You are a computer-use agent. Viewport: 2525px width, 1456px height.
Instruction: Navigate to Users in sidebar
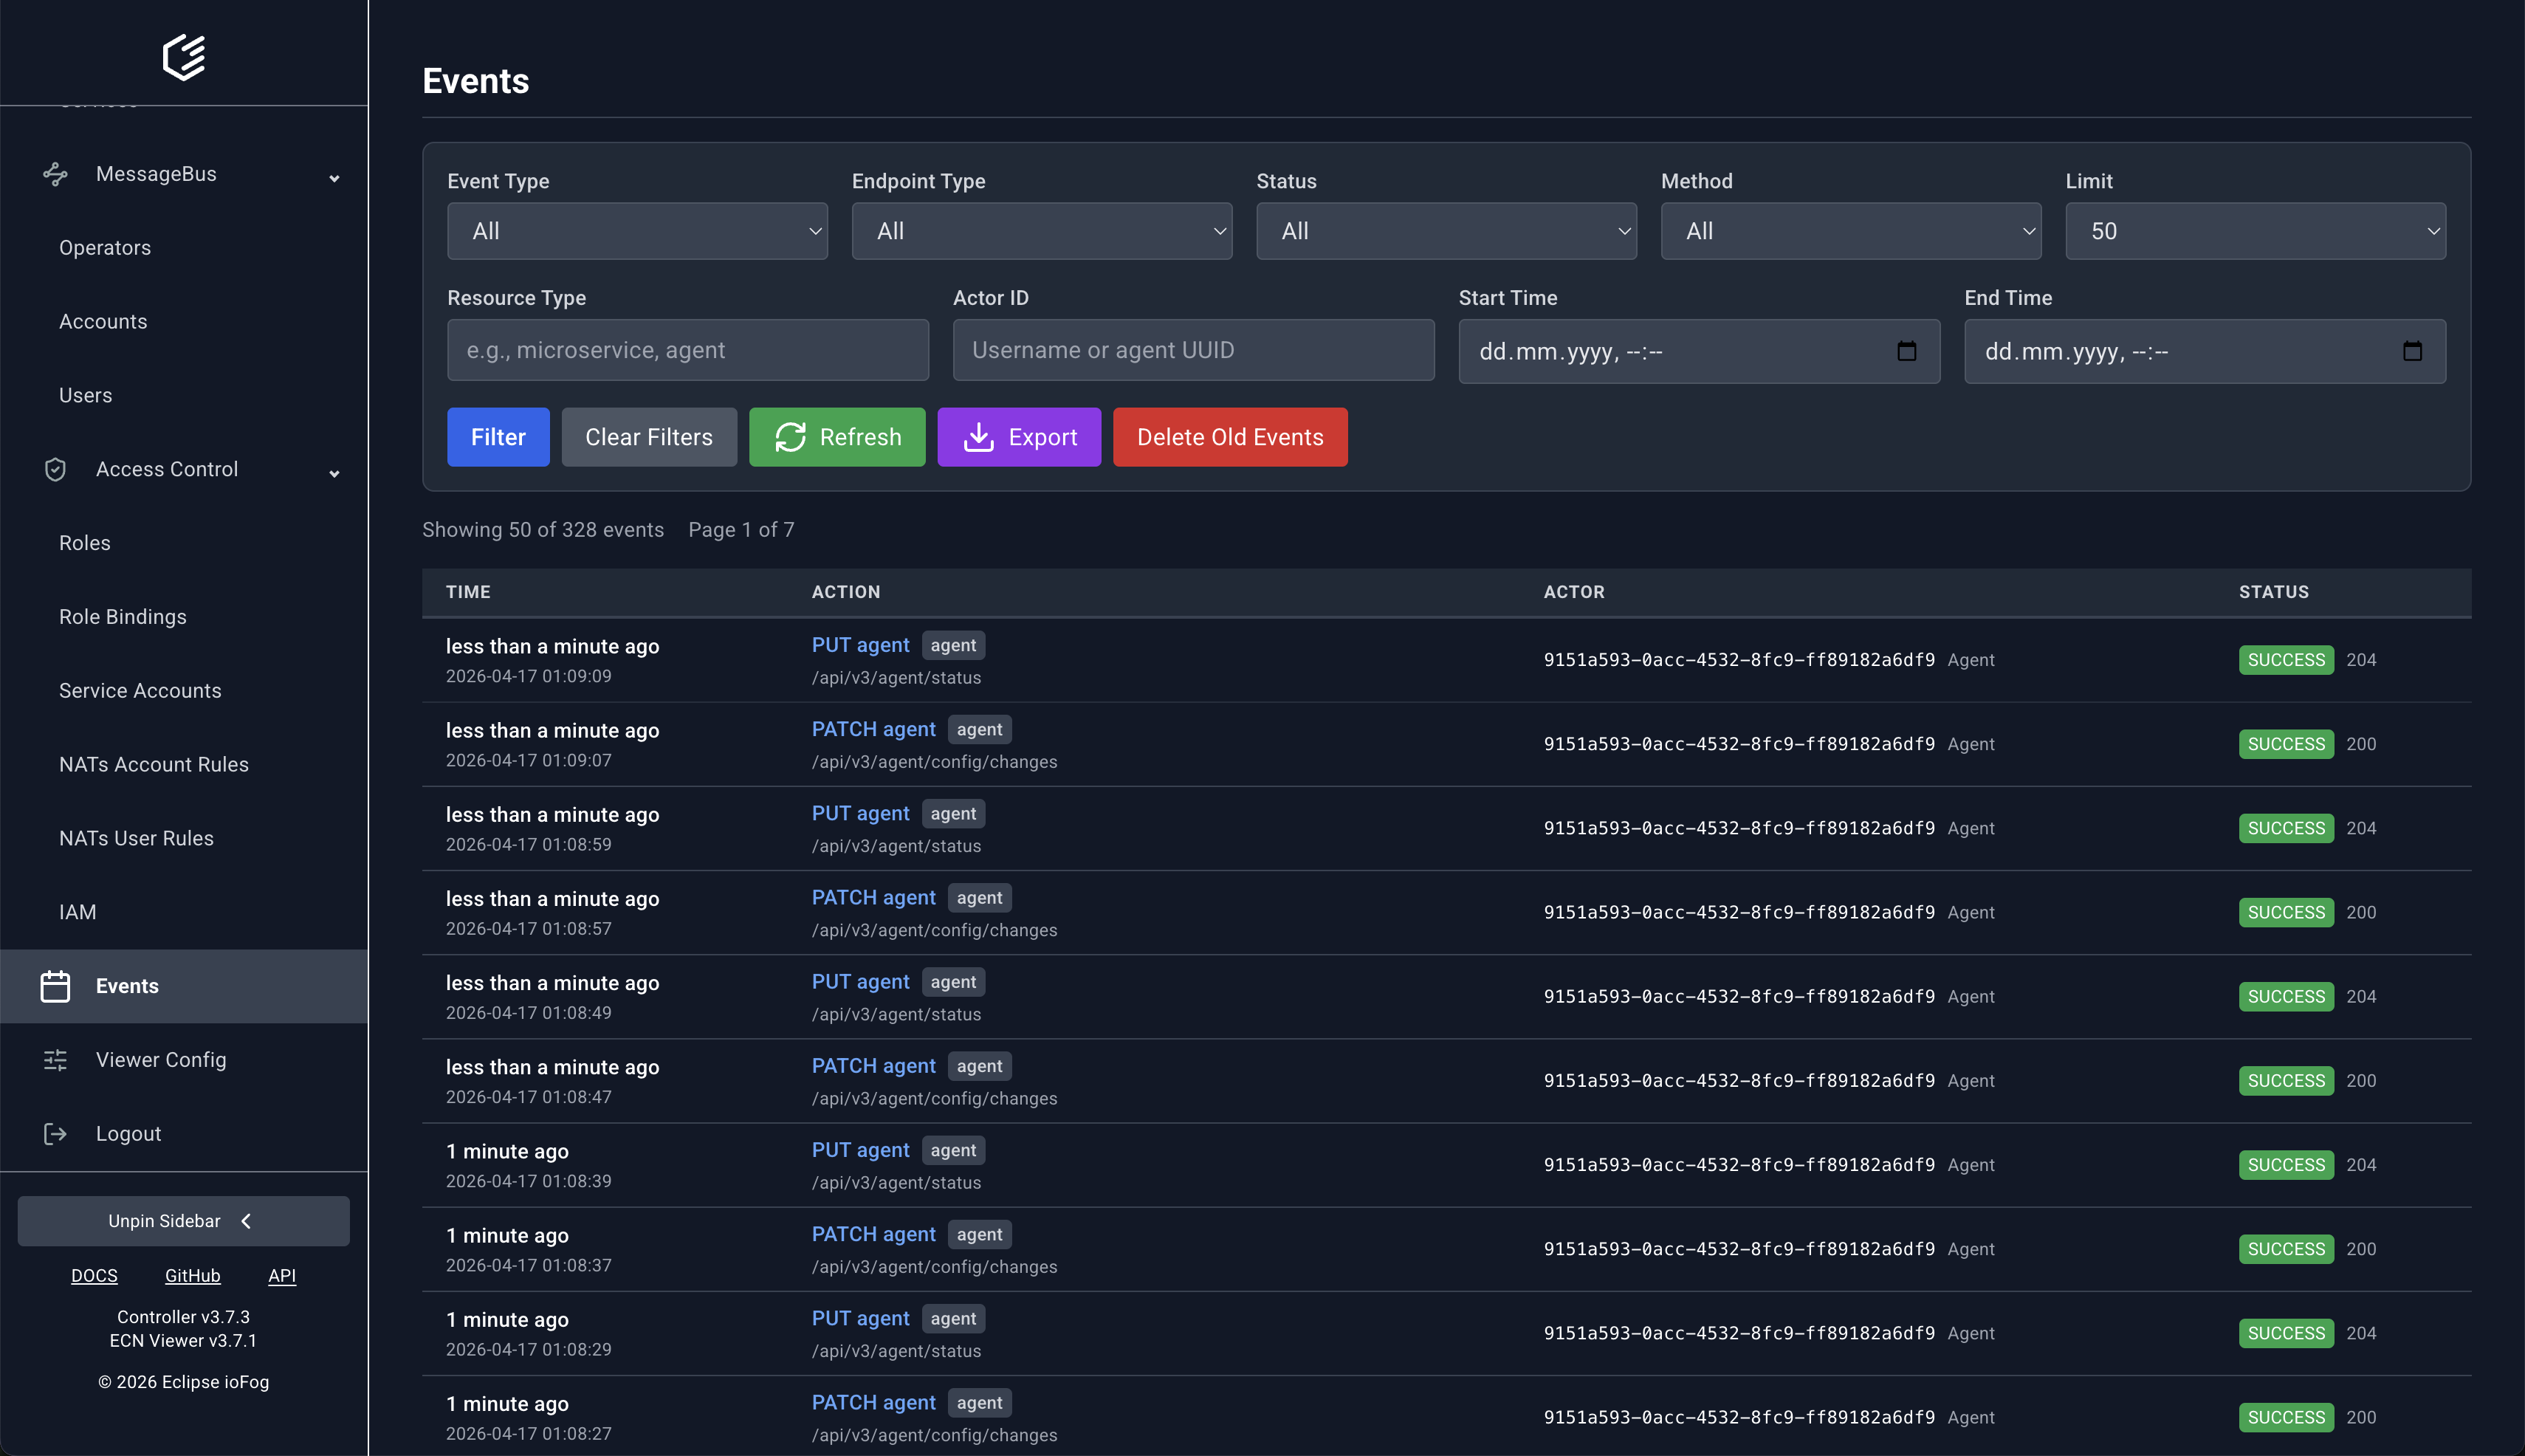click(x=85, y=394)
